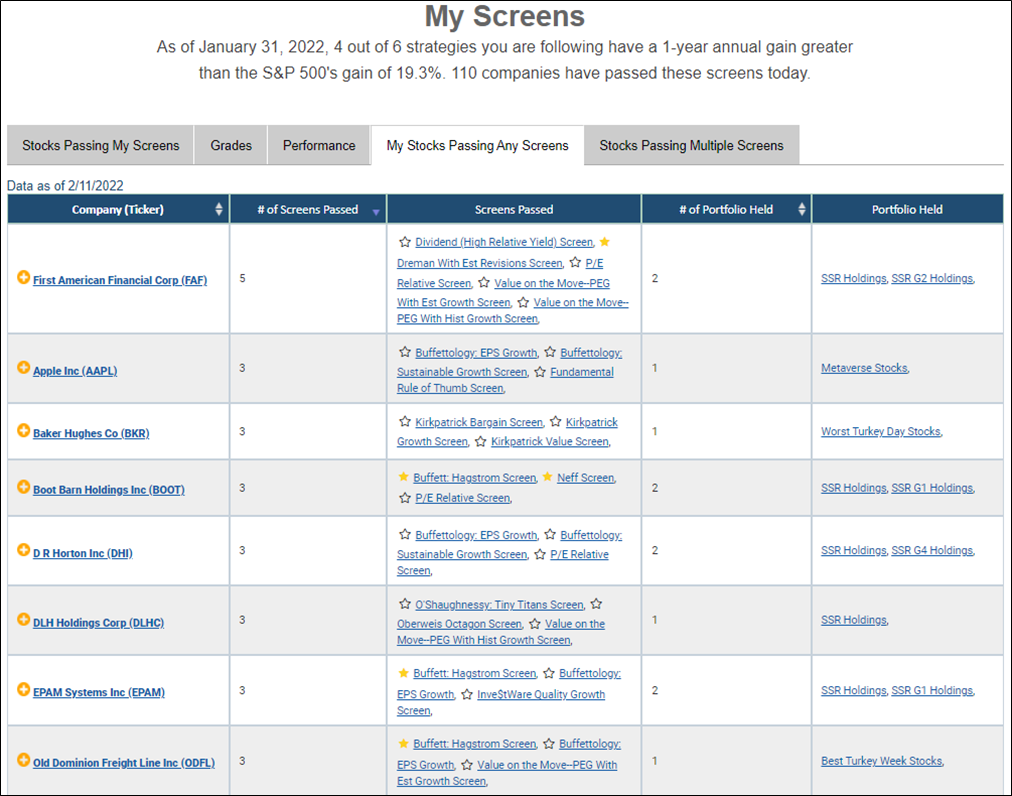The image size is (1012, 796).
Task: Star Value on the Move--PEG With Hist Growth in FAF row
Action: 523,302
